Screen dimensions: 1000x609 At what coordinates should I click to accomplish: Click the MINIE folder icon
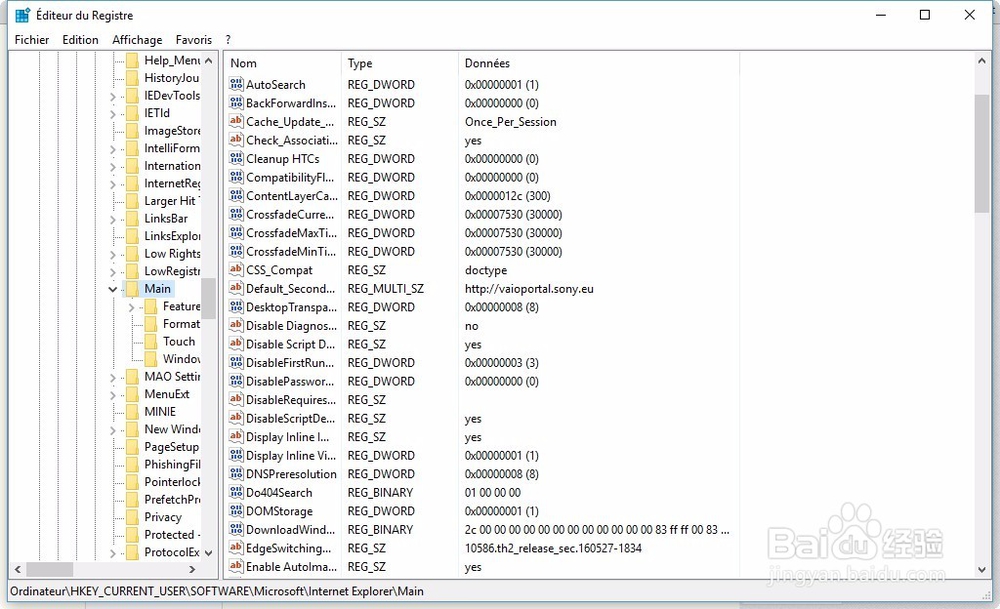132,412
